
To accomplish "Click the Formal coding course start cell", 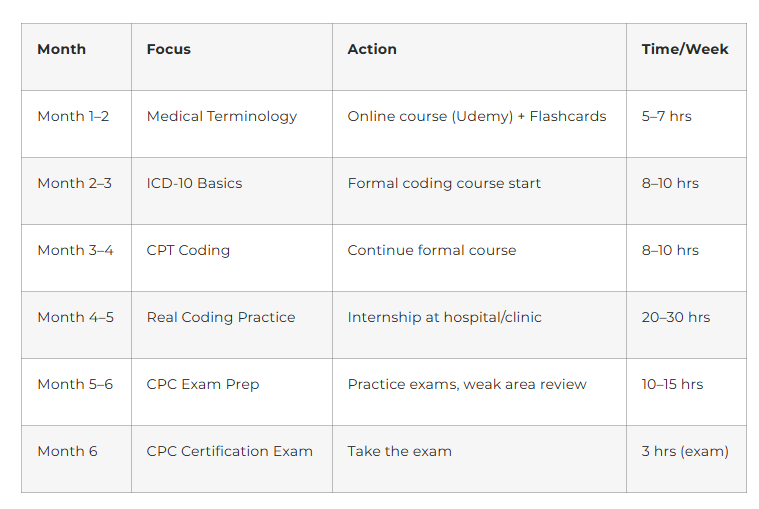I will click(444, 183).
